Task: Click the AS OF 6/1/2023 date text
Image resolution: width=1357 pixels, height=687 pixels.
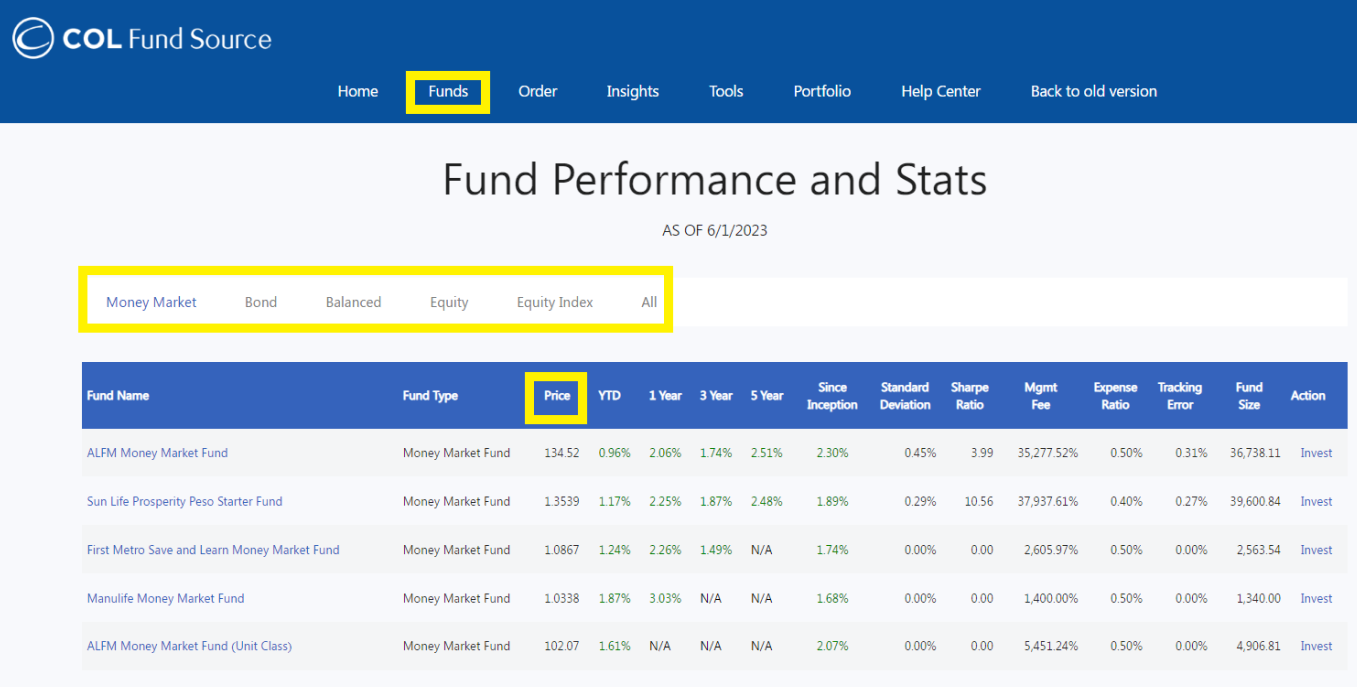Action: pyautogui.click(x=714, y=230)
